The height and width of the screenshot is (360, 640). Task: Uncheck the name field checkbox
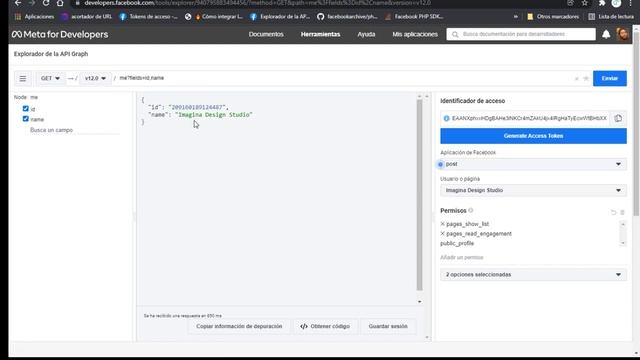click(26, 119)
